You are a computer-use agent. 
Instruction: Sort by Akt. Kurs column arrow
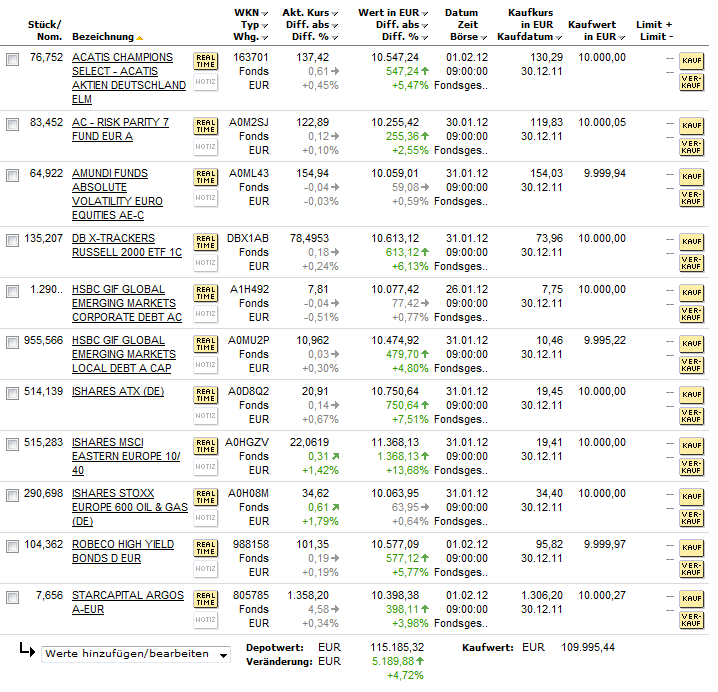(335, 14)
